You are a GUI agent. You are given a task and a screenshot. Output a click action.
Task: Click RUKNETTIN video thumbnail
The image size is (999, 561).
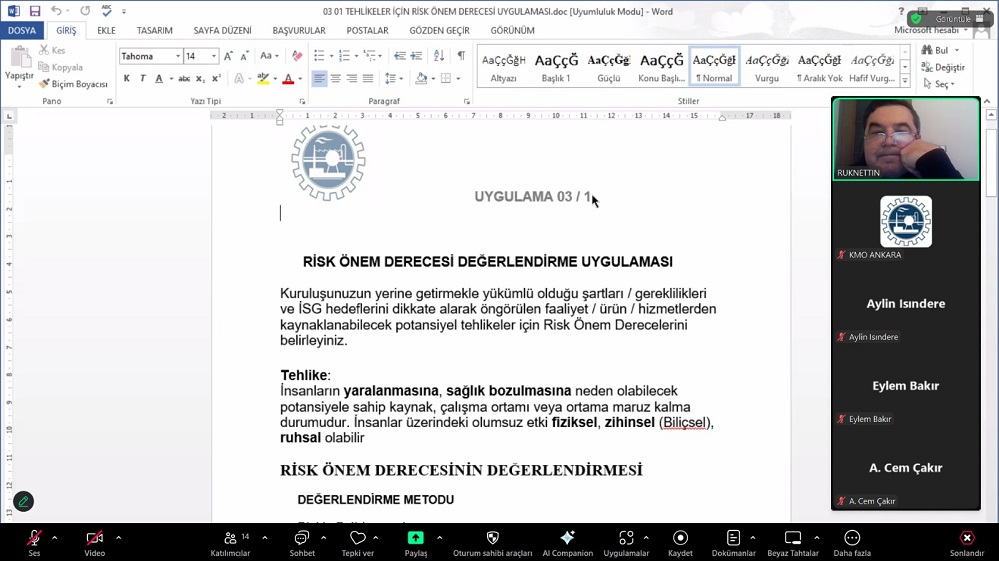(x=905, y=139)
